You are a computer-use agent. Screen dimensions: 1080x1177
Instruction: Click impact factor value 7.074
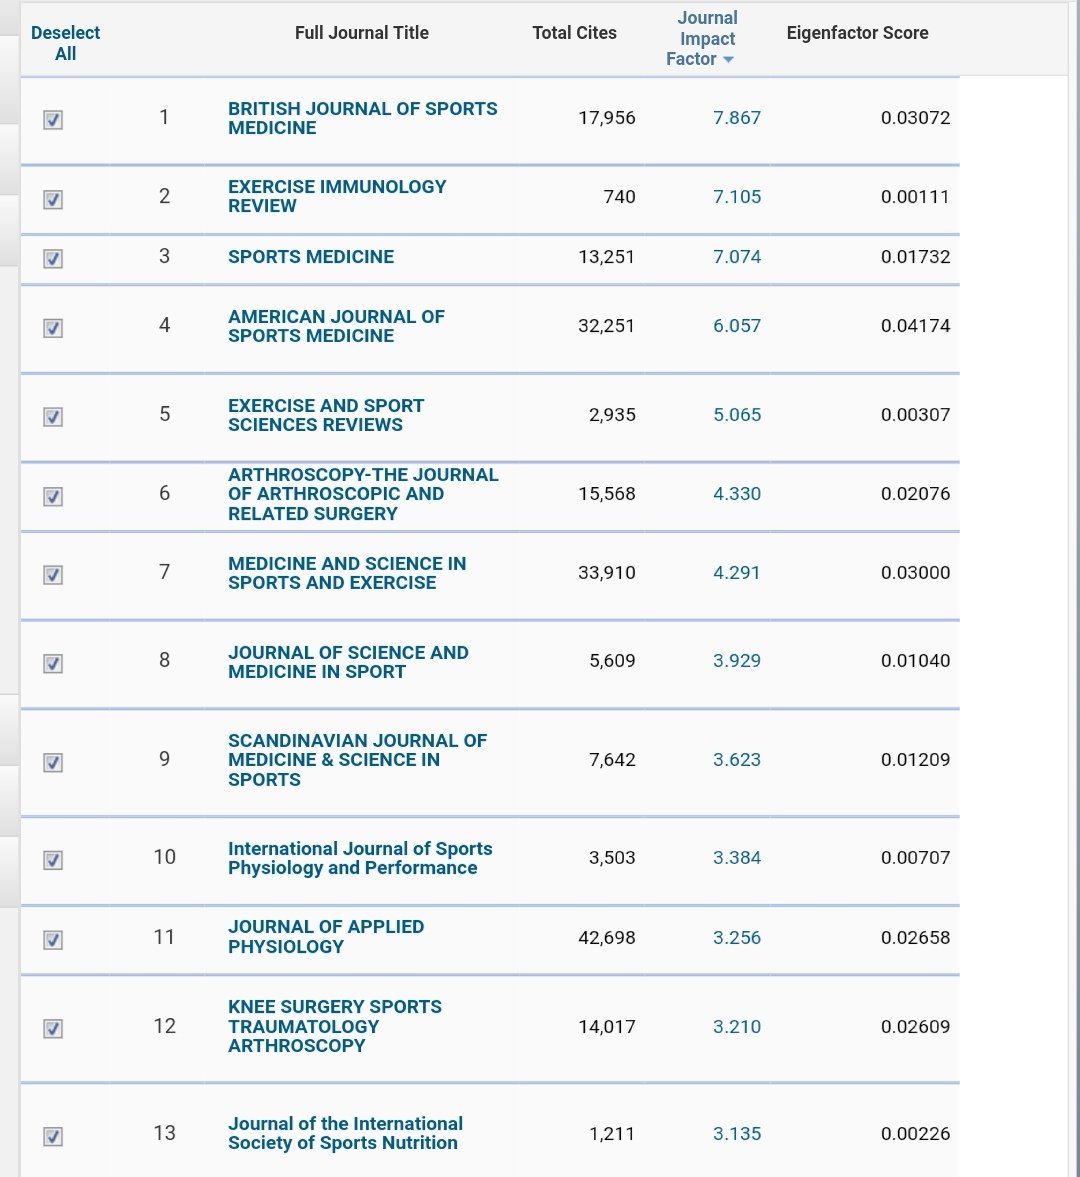pos(737,257)
